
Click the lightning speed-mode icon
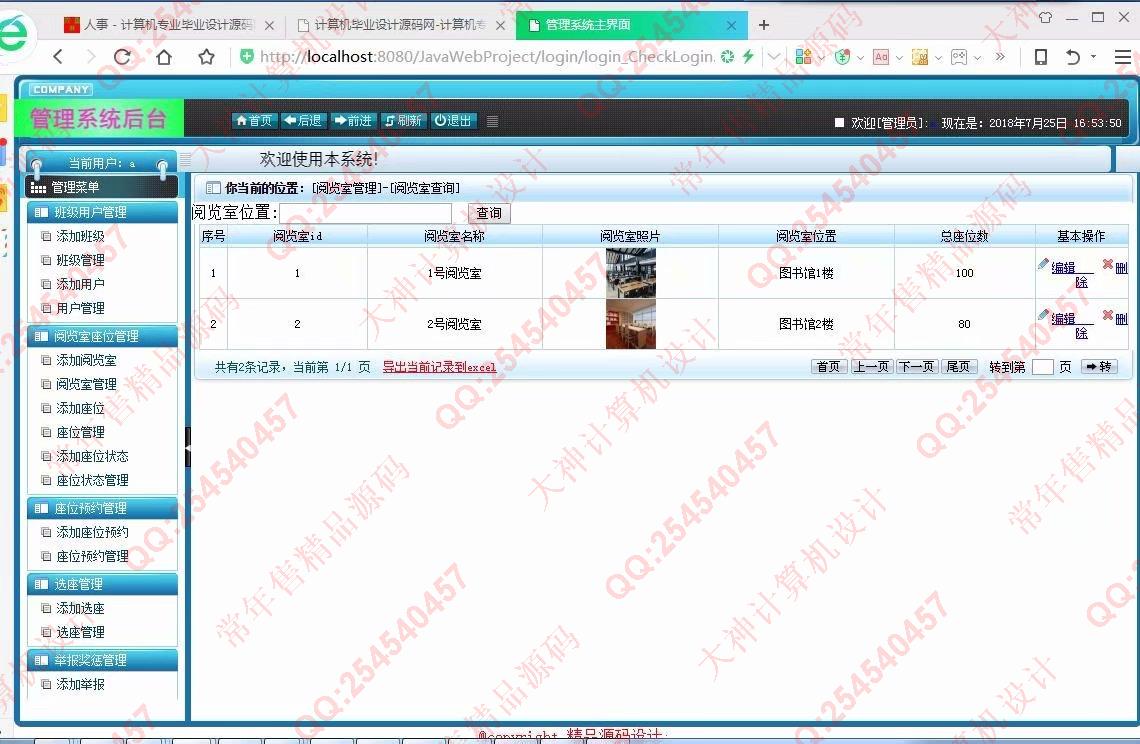point(747,56)
